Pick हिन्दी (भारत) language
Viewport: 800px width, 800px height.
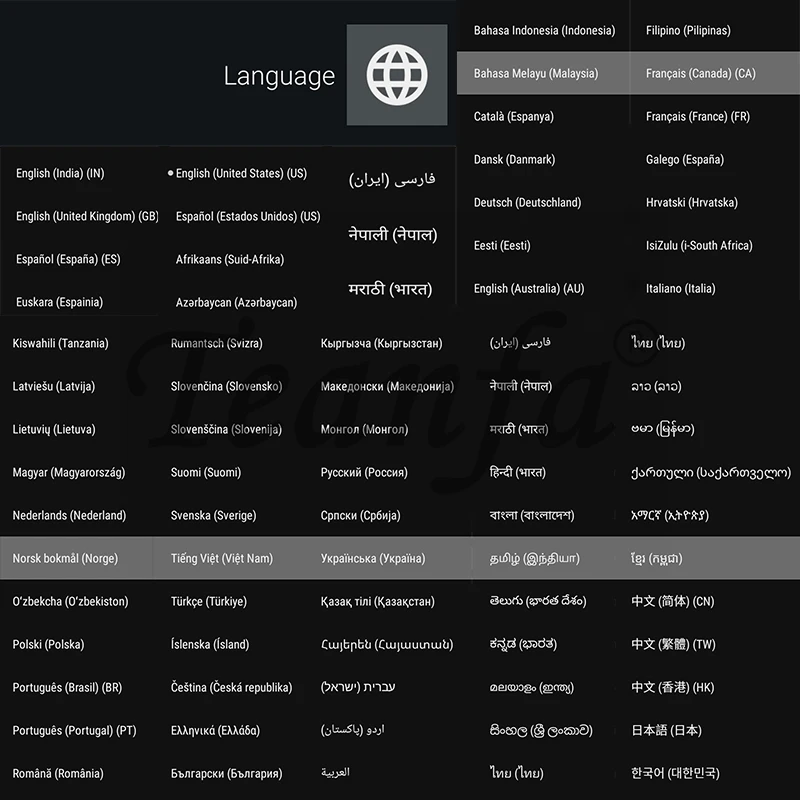[517, 472]
